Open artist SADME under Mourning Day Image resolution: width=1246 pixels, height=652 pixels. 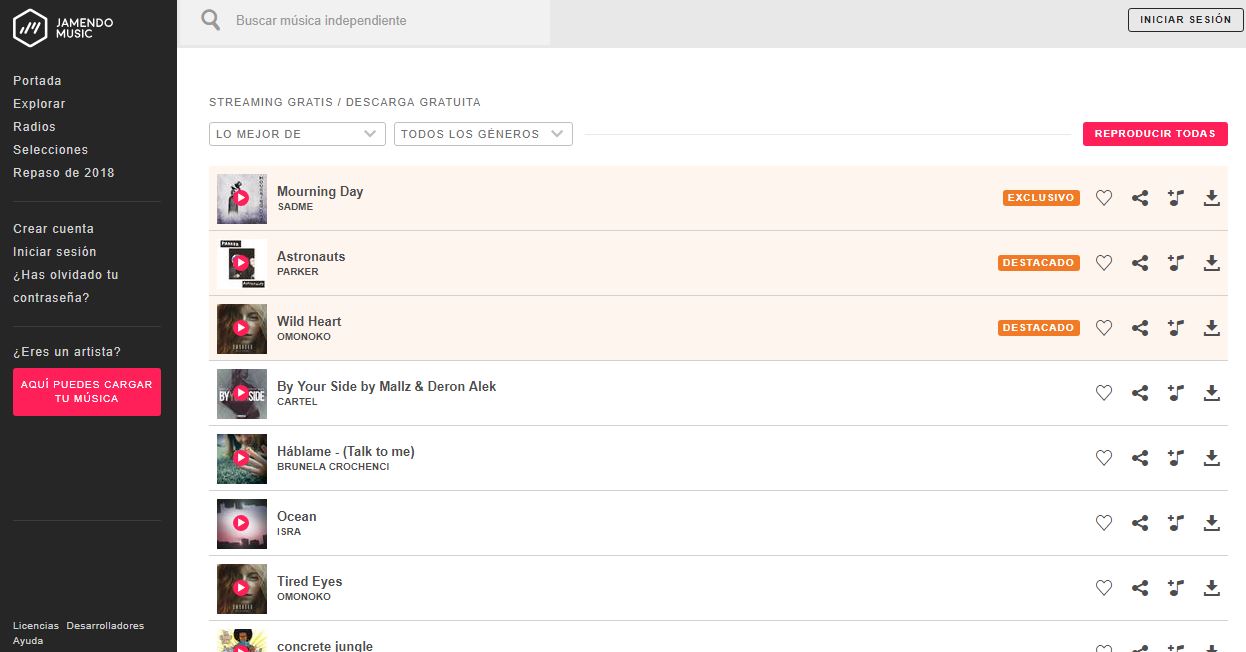(x=295, y=207)
